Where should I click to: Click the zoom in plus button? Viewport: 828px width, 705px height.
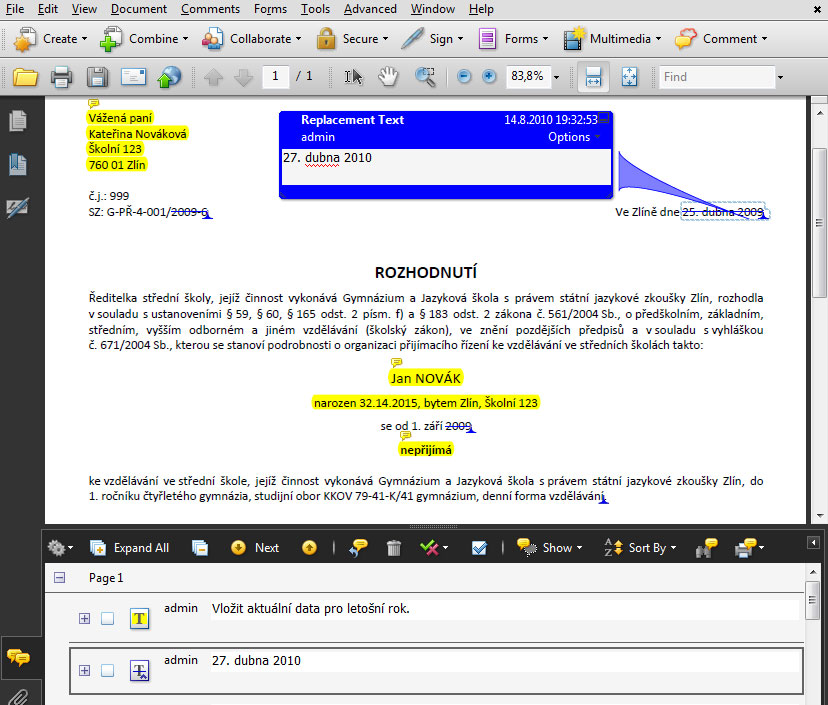489,77
